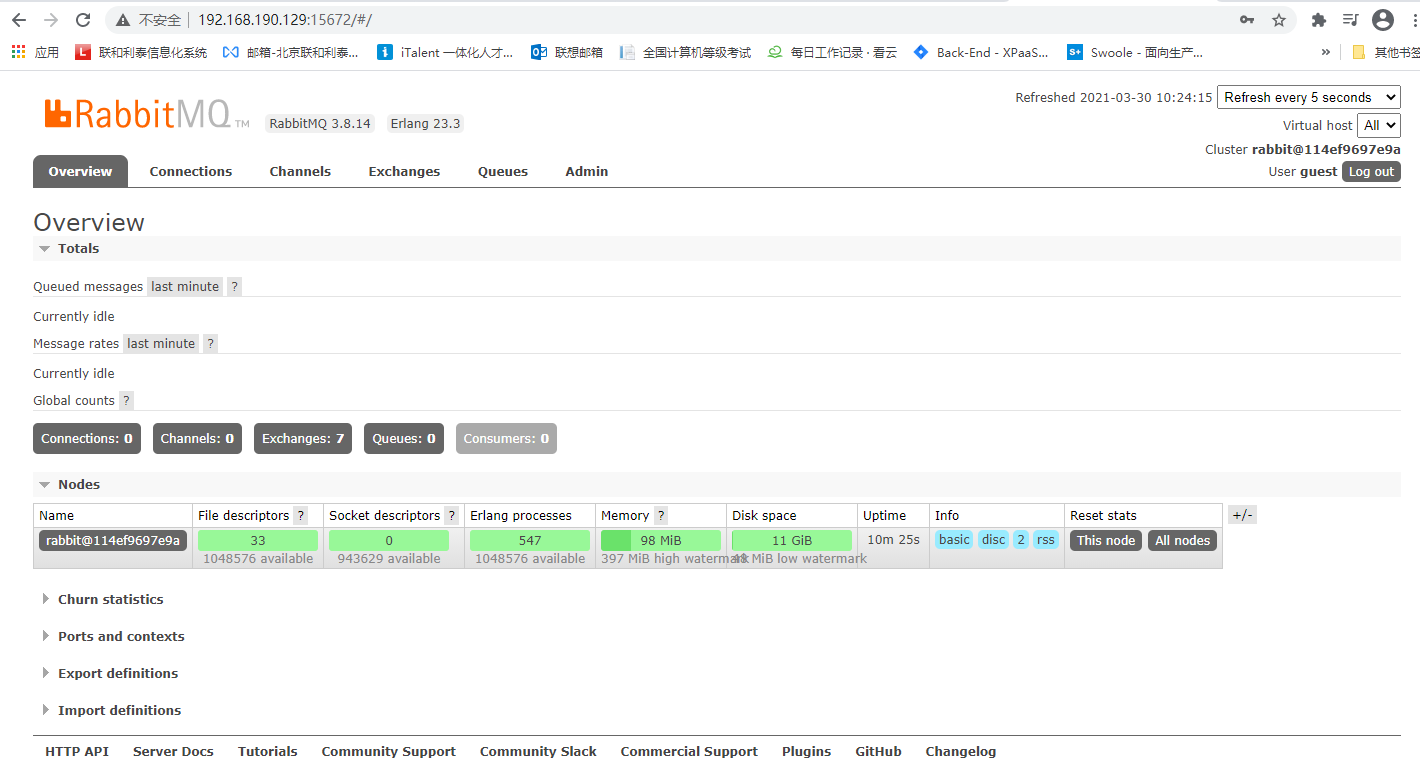Switch to the Connections tab

[191, 172]
